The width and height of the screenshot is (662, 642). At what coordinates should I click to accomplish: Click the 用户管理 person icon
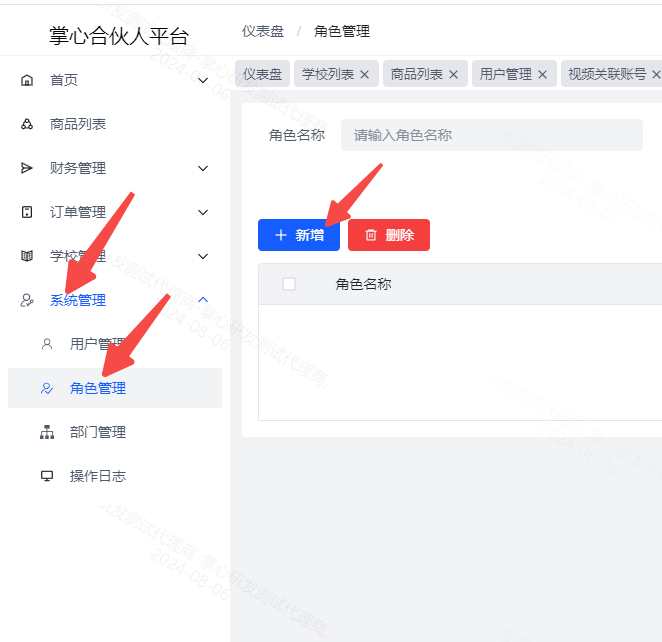click(x=47, y=344)
